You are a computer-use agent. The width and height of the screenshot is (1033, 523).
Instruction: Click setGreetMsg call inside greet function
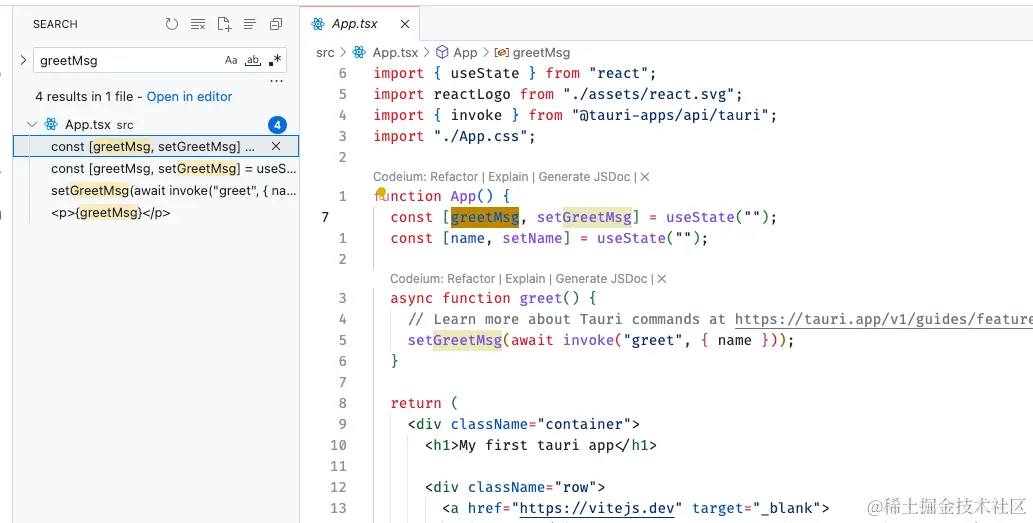point(455,341)
